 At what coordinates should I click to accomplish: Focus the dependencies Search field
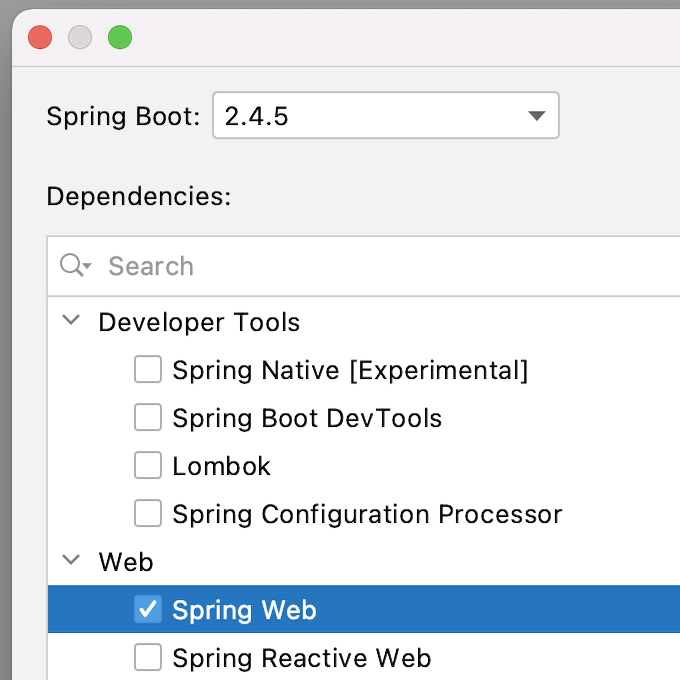click(380, 266)
